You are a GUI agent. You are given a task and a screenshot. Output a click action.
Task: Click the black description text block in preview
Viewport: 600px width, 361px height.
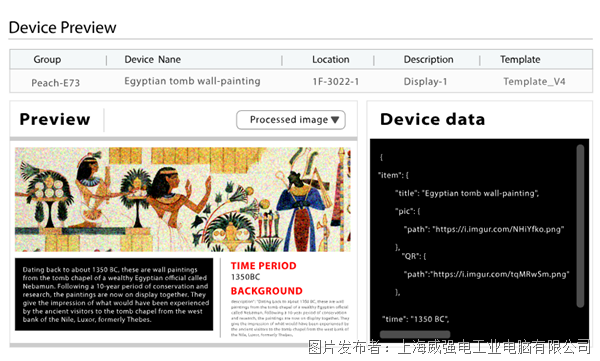coord(114,294)
